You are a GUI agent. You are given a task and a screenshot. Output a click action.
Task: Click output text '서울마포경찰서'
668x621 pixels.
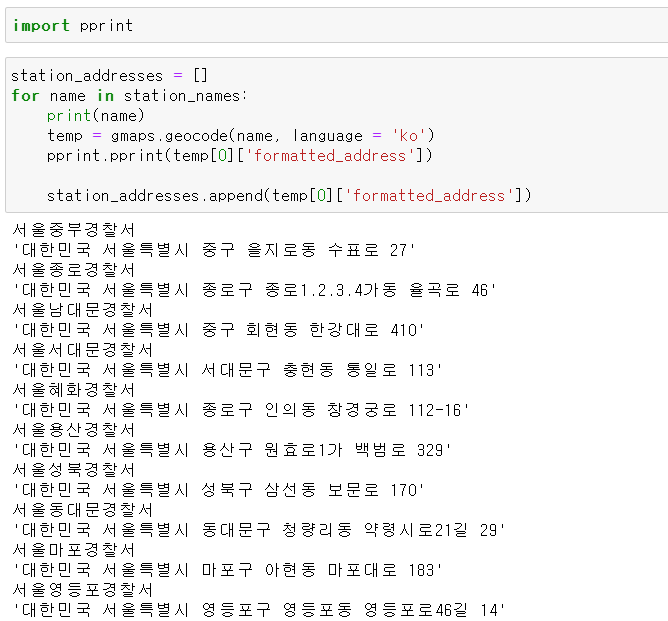(74, 550)
